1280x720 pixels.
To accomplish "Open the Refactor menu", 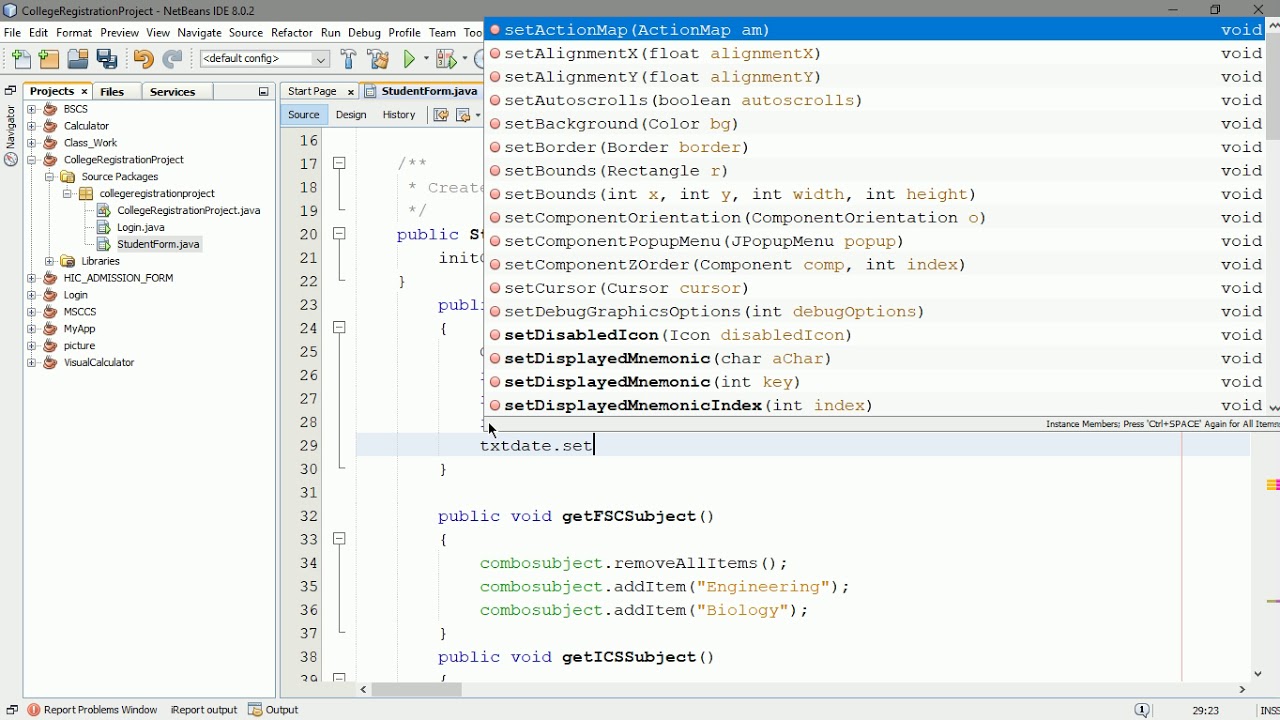I will tap(292, 33).
